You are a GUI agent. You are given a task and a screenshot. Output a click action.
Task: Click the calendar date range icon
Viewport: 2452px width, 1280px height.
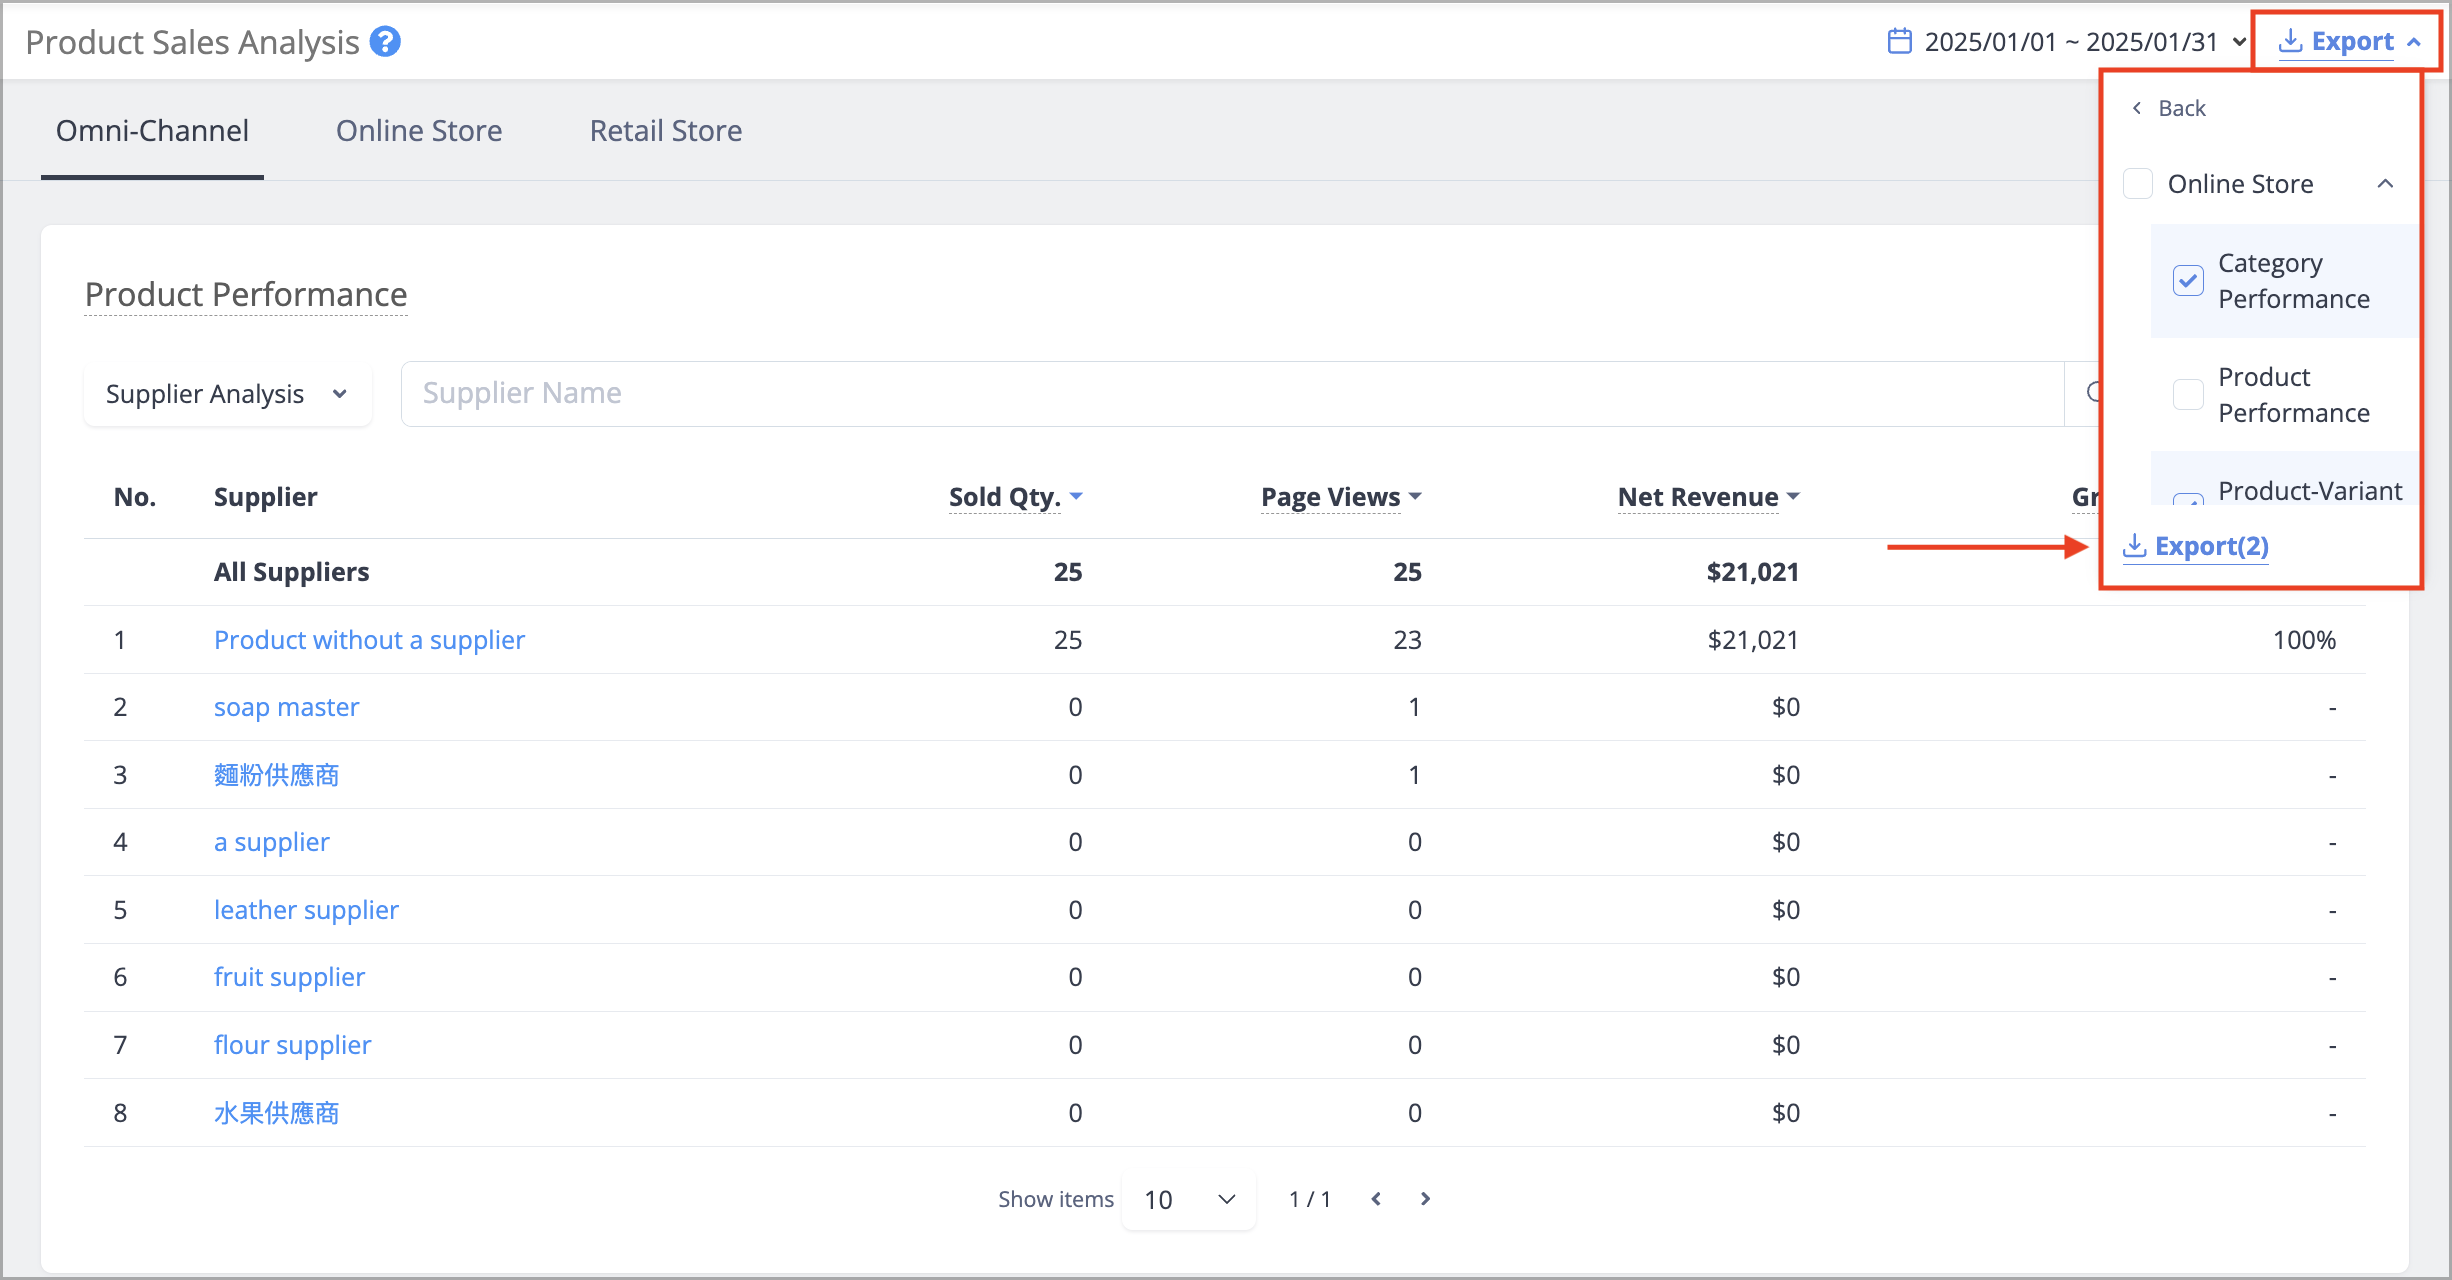(1899, 42)
